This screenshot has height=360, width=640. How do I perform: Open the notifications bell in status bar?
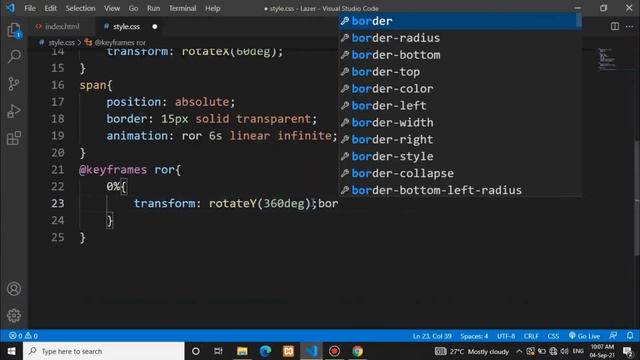(x=630, y=336)
